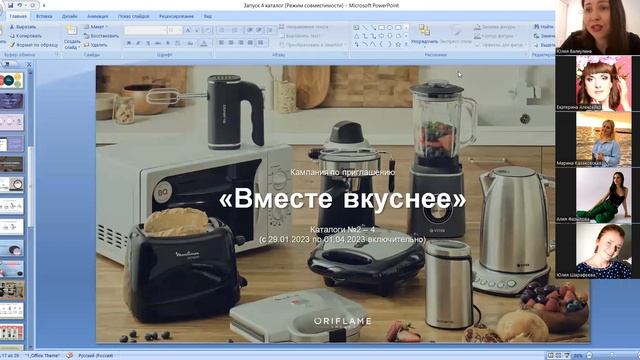The image size is (640, 360).
Task: Select the star shape in gallery
Action: [398, 44]
